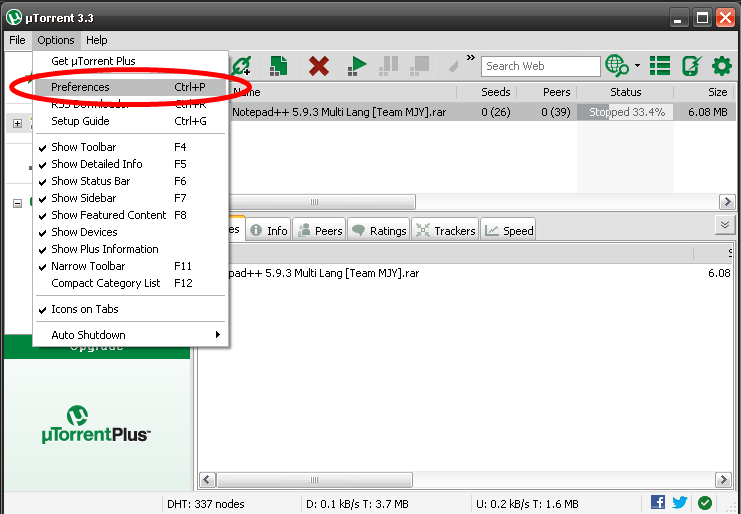This screenshot has height=514, width=741.
Task: Click the Add Torrent from URL link icon
Action: [x=241, y=66]
